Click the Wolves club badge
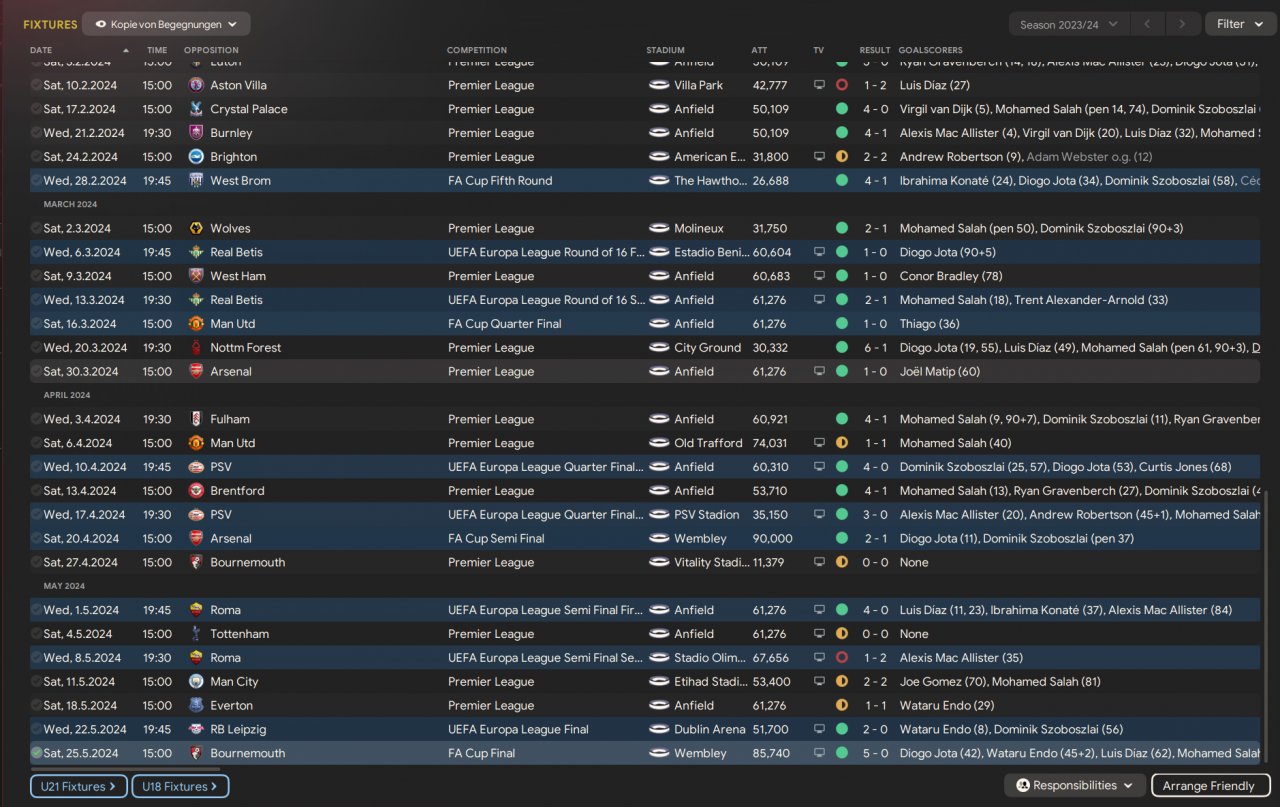The width and height of the screenshot is (1280, 807). point(196,228)
